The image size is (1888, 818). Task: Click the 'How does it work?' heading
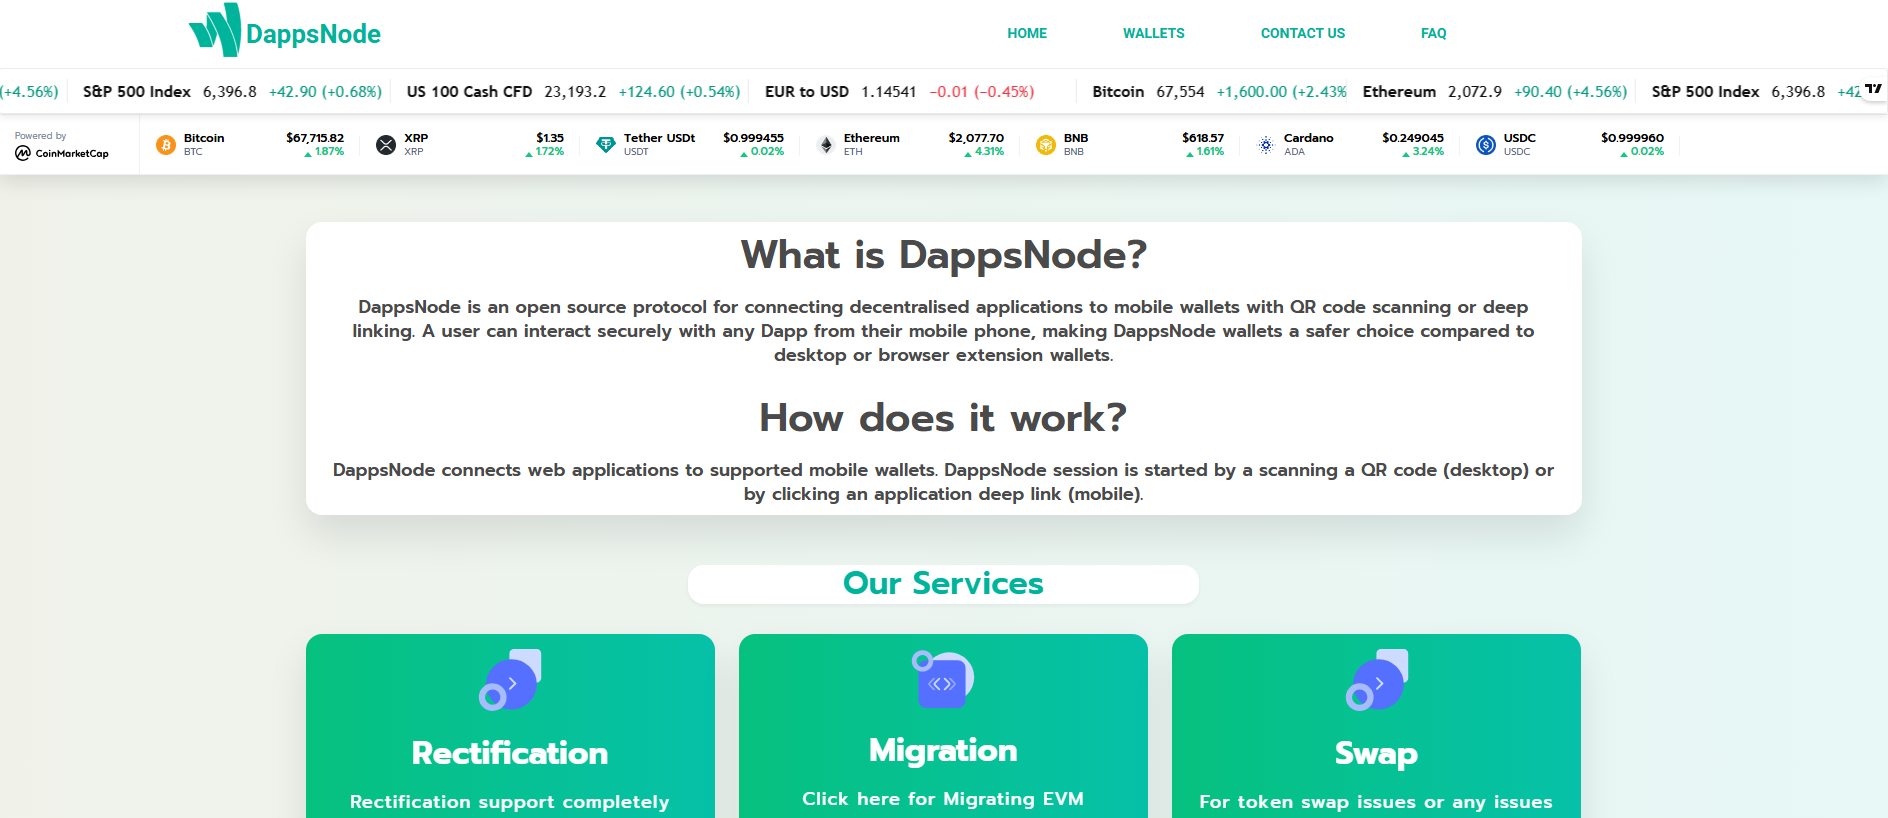(943, 418)
